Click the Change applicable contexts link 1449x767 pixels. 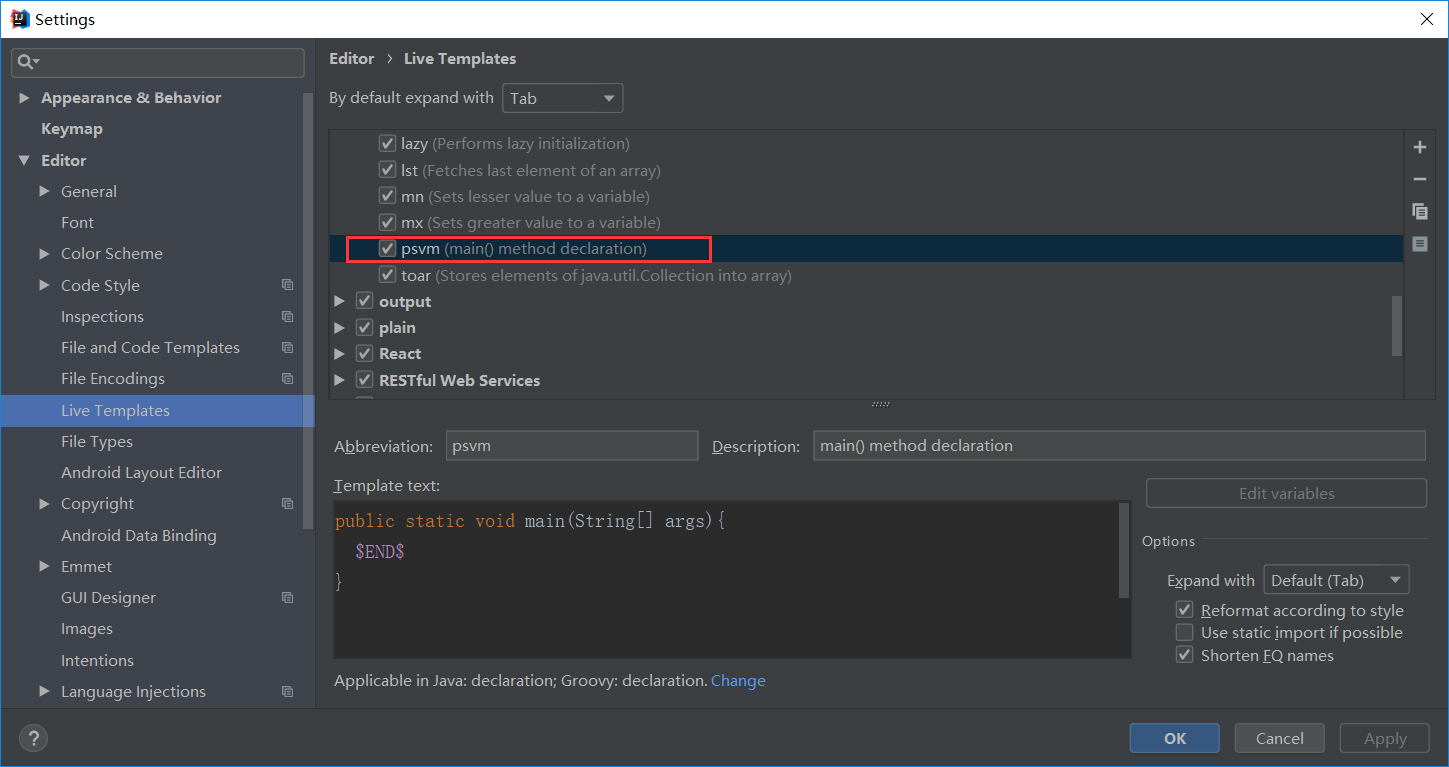(738, 681)
